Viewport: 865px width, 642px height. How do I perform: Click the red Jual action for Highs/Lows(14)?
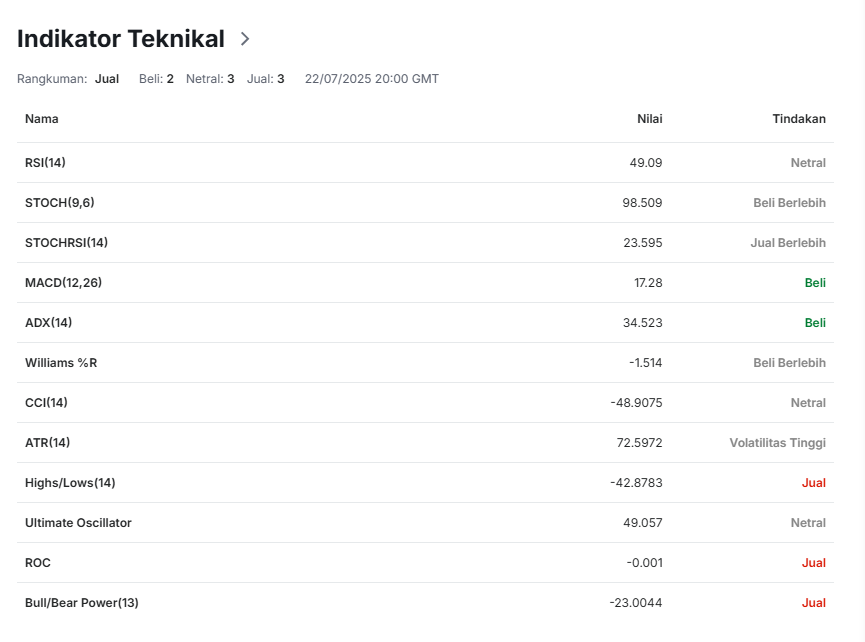pyautogui.click(x=814, y=483)
